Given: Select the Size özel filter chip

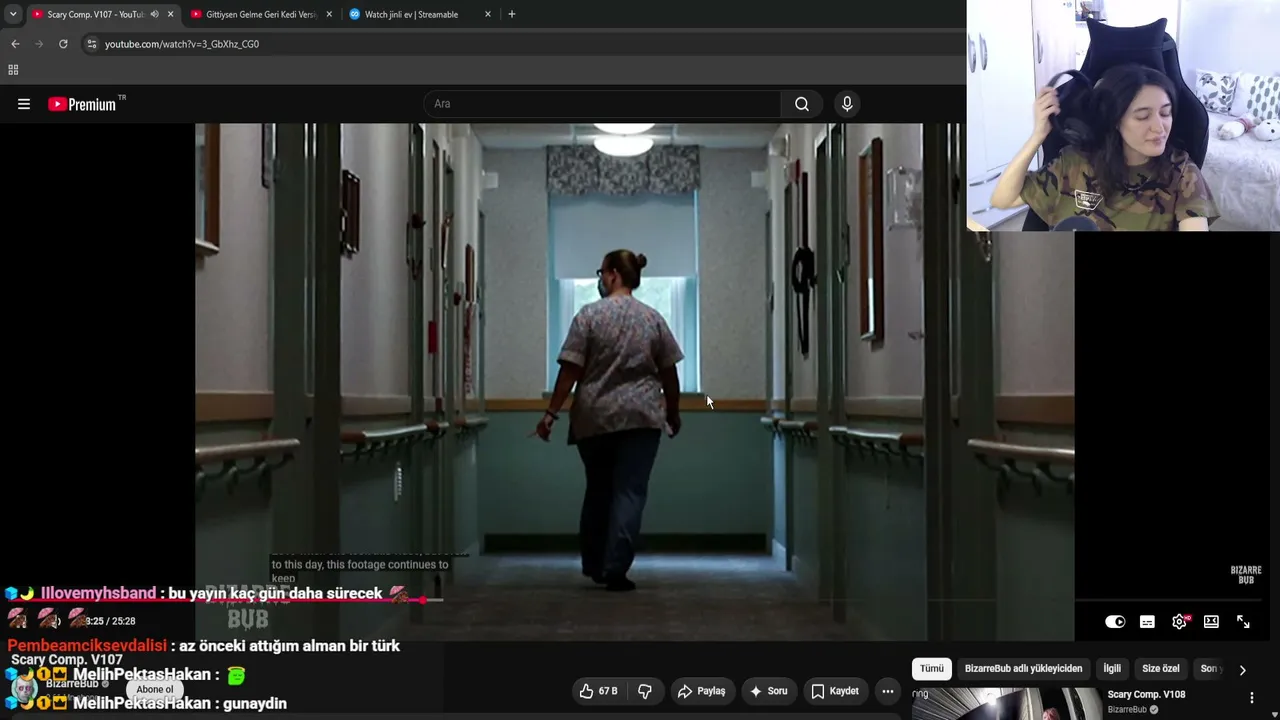Looking at the screenshot, I should coord(1161,669).
